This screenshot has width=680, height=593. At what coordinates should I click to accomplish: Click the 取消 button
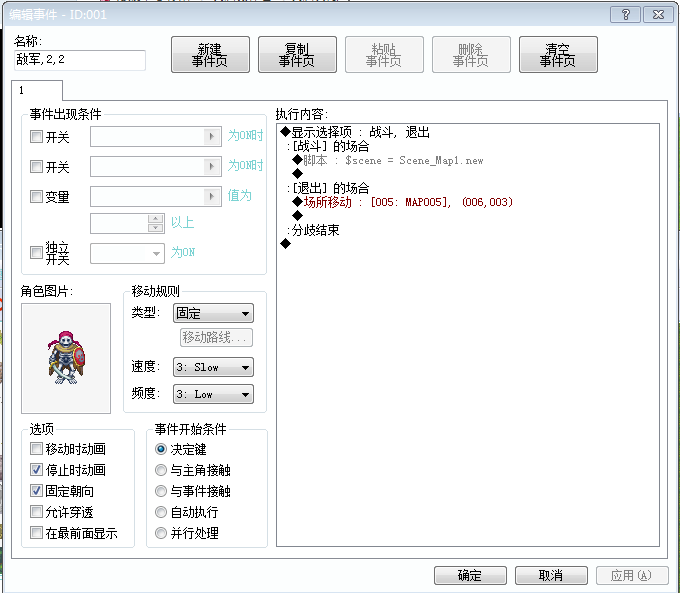(551, 575)
